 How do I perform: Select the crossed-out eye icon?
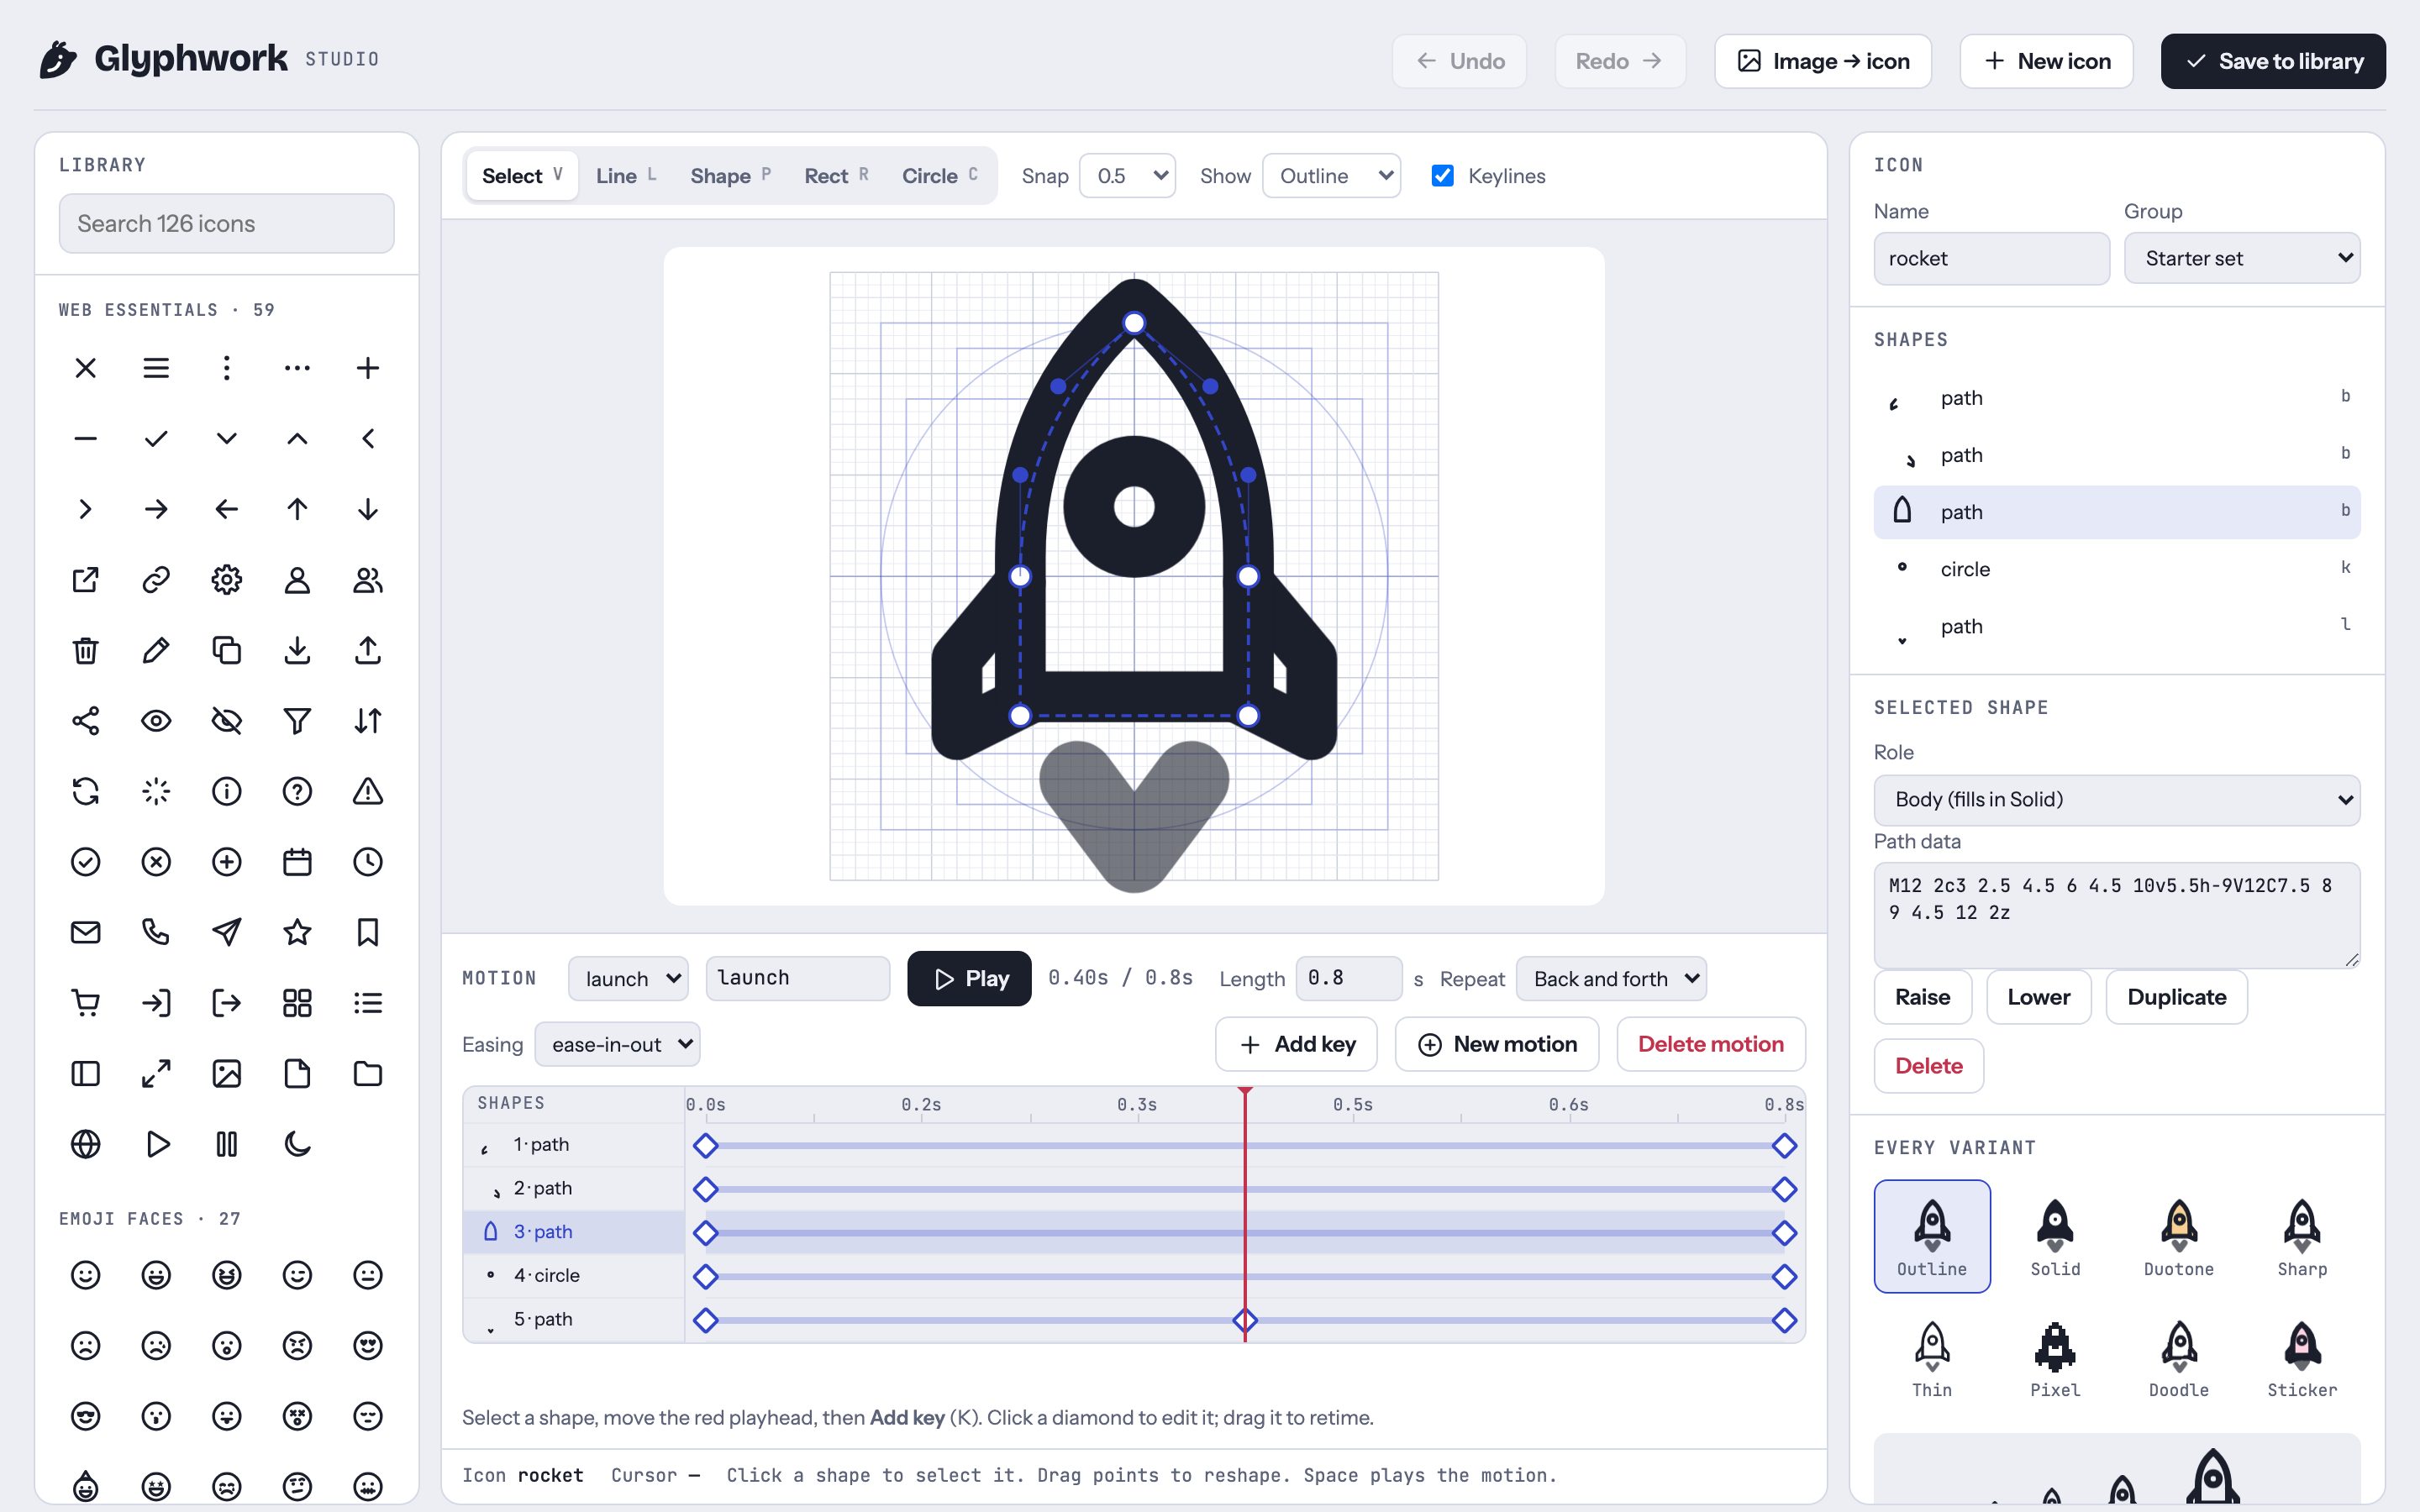(x=227, y=721)
